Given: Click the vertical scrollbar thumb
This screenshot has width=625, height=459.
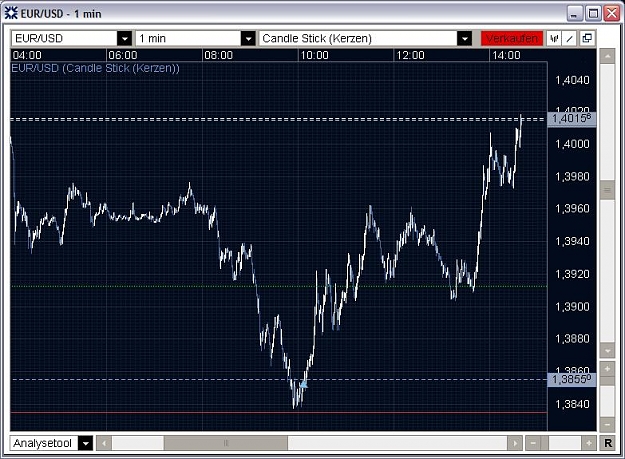Looking at the screenshot, I should [x=607, y=190].
